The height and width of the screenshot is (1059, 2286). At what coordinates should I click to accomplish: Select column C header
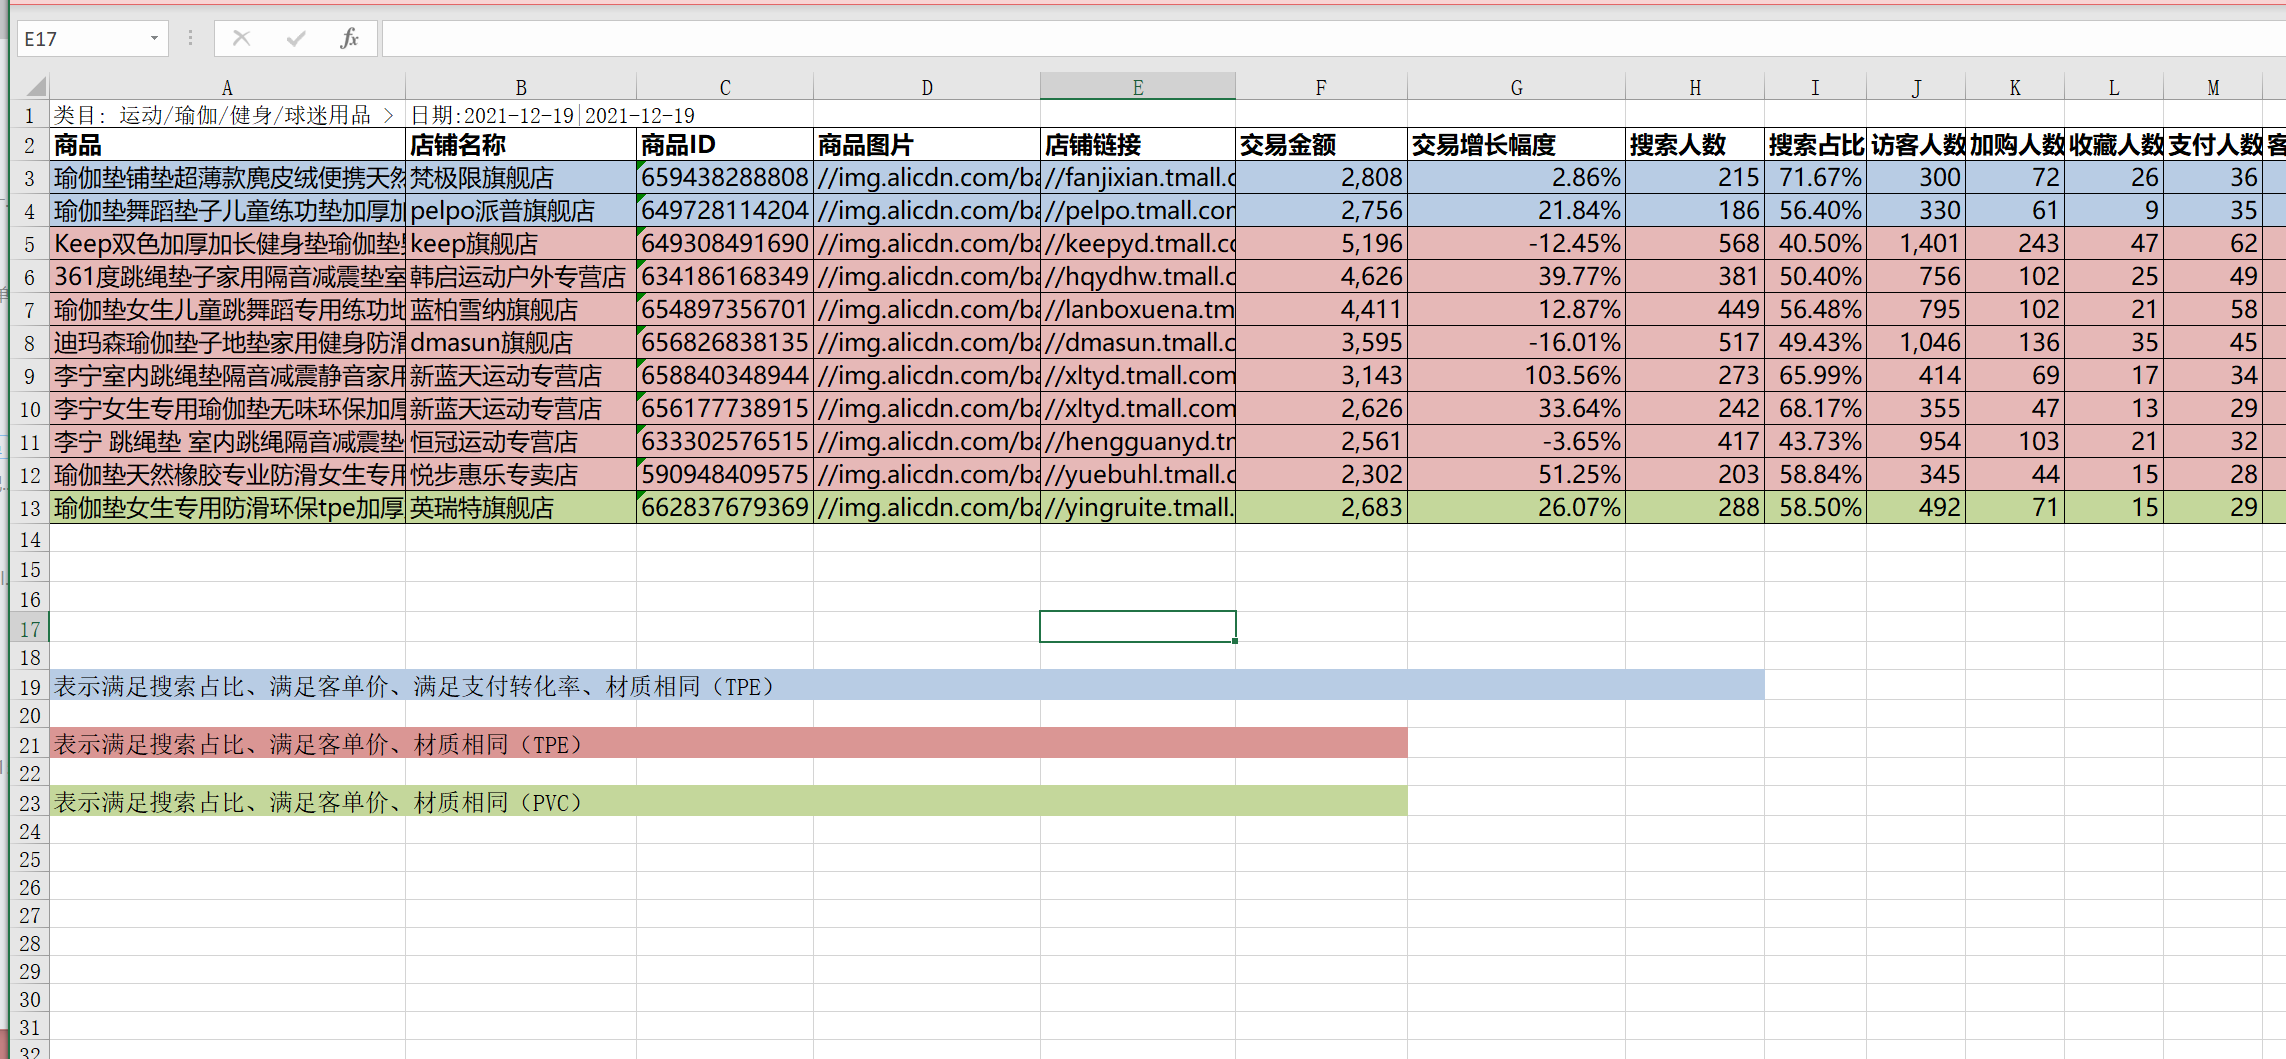point(725,87)
